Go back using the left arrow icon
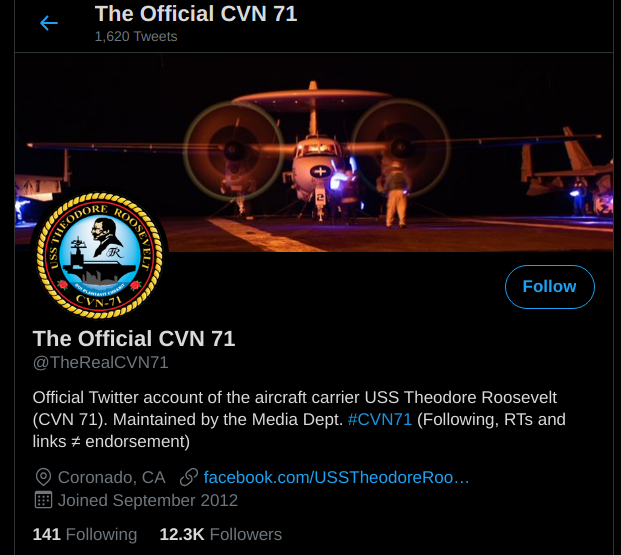The height and width of the screenshot is (555, 621). pyautogui.click(x=49, y=23)
